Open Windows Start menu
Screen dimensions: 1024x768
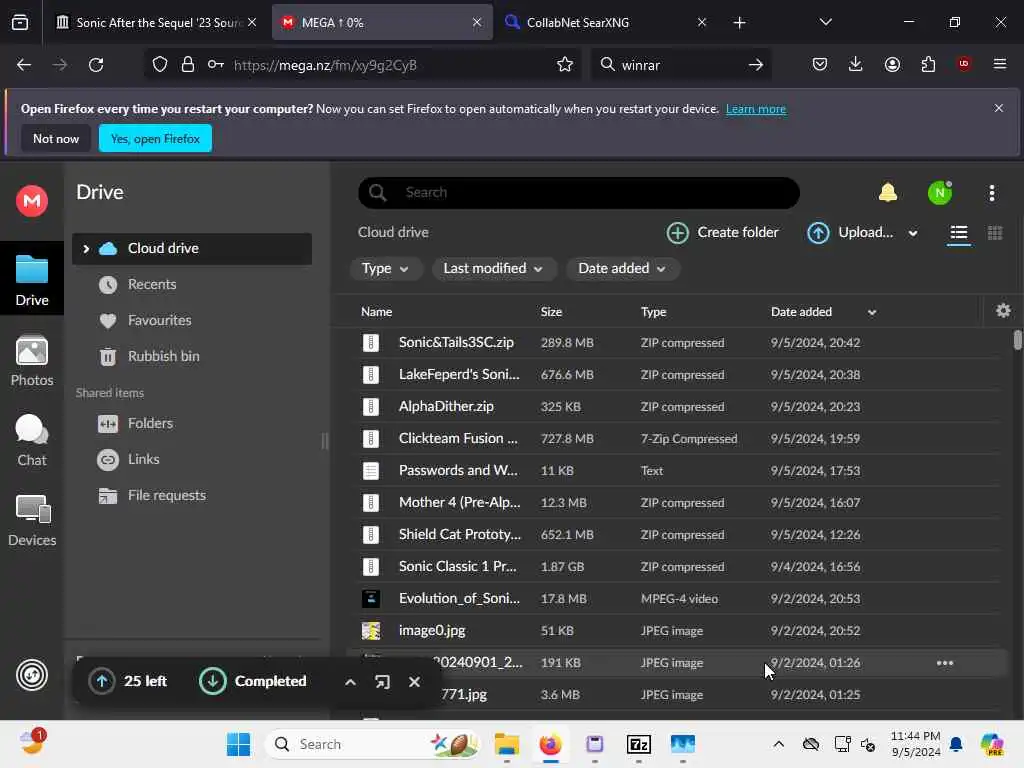pyautogui.click(x=238, y=744)
